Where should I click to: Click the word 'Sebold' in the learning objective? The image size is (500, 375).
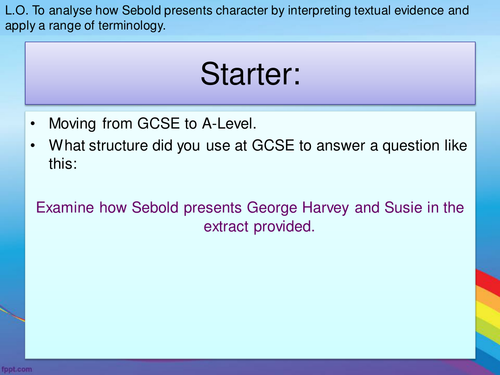pos(141,10)
